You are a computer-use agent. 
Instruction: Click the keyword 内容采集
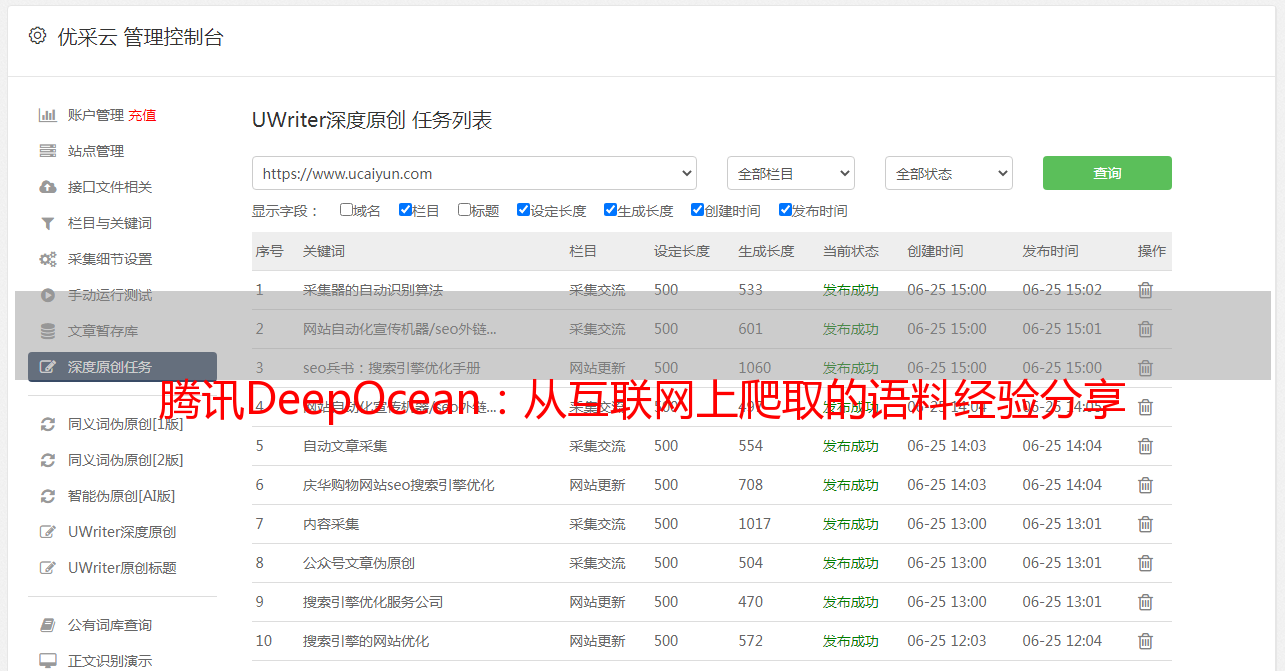331,524
